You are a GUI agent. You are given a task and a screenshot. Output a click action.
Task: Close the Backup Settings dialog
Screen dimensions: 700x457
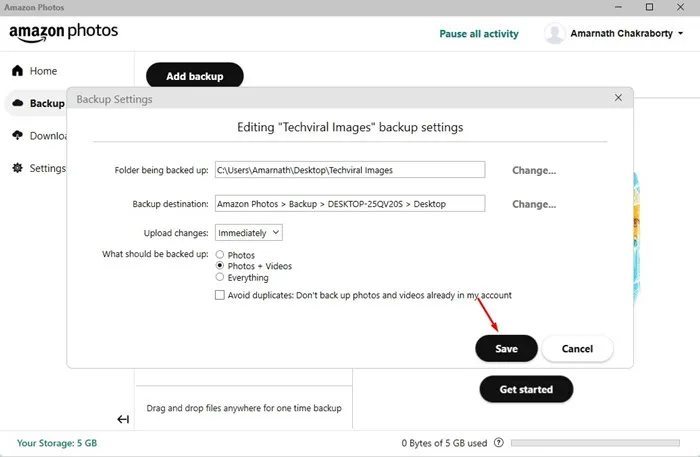tap(618, 98)
